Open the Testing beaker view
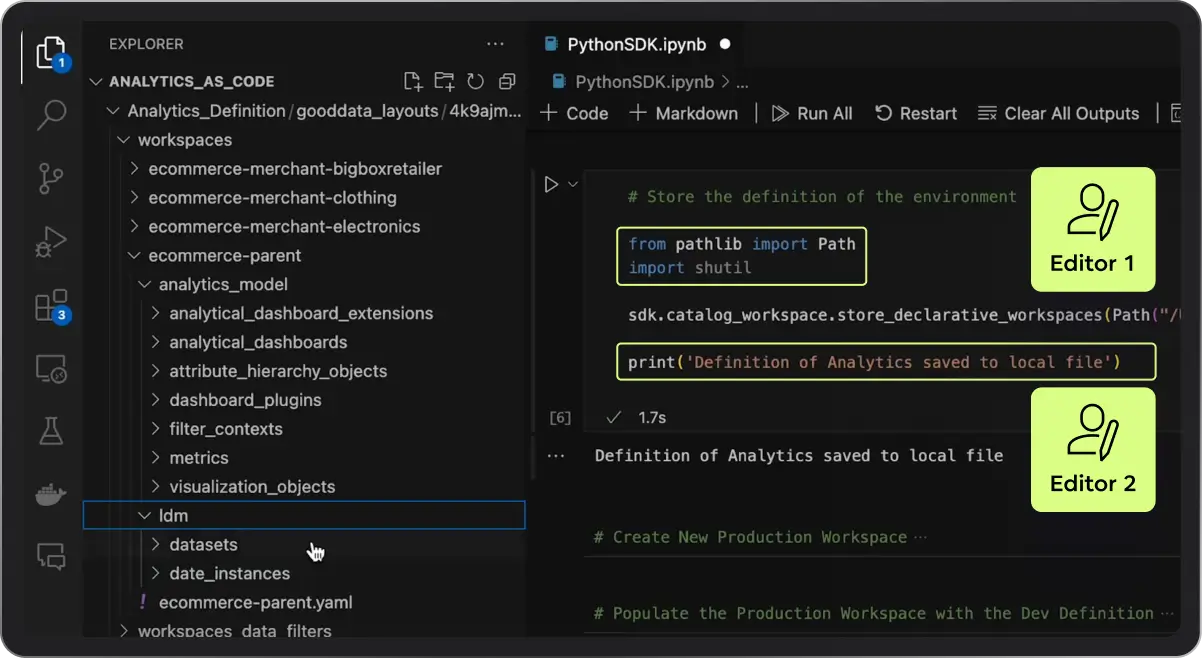 coord(51,431)
